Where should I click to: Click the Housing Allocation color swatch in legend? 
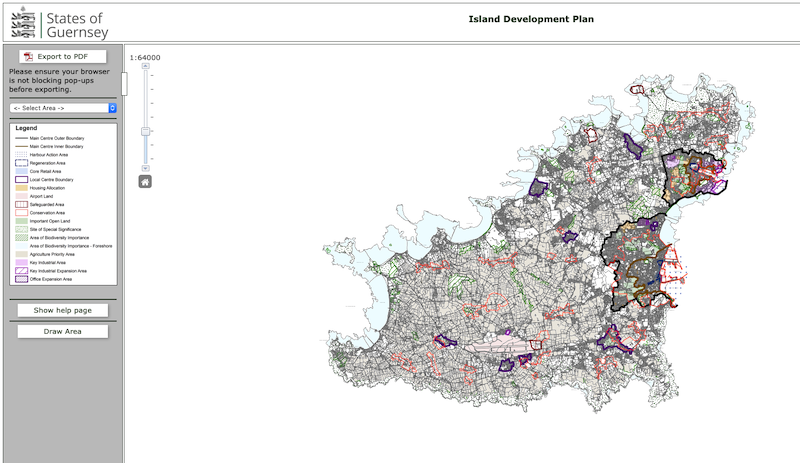pos(21,188)
